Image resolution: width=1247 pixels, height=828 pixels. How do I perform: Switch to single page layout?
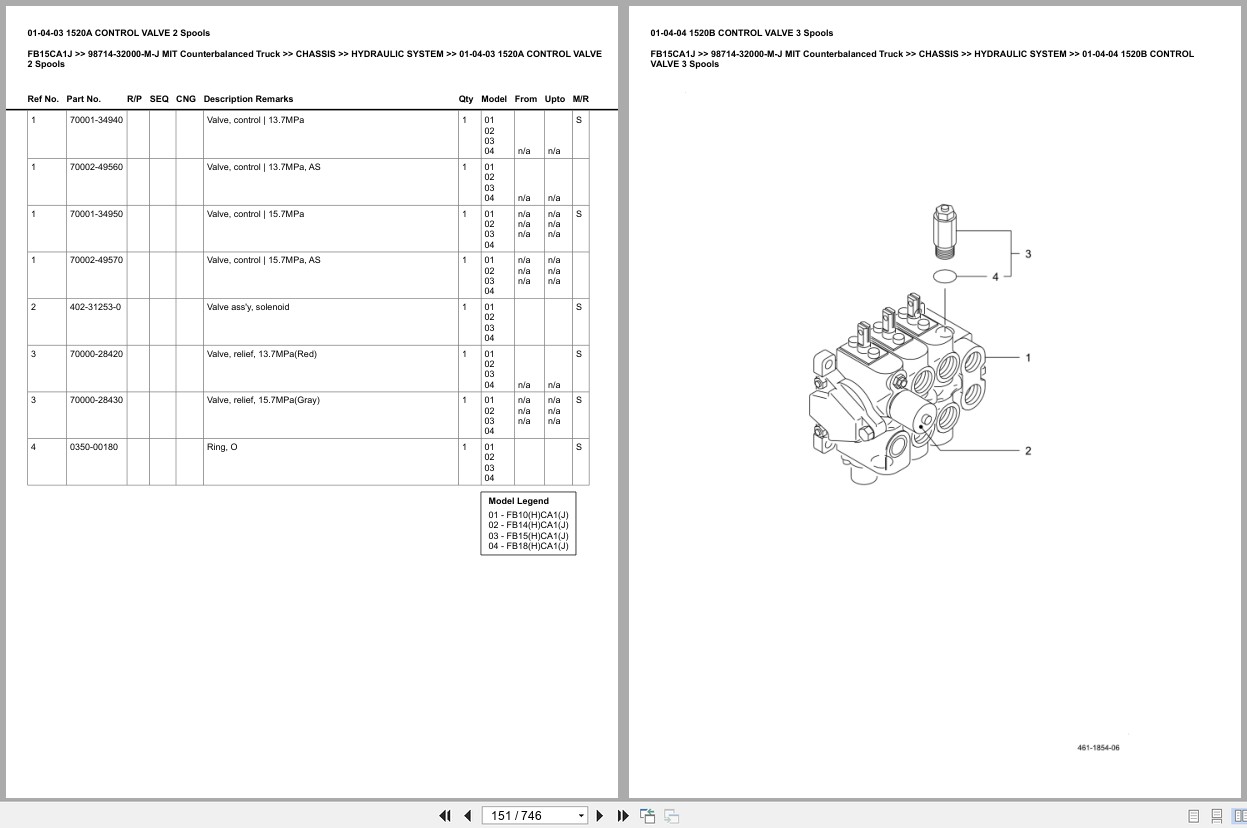tap(1193, 816)
